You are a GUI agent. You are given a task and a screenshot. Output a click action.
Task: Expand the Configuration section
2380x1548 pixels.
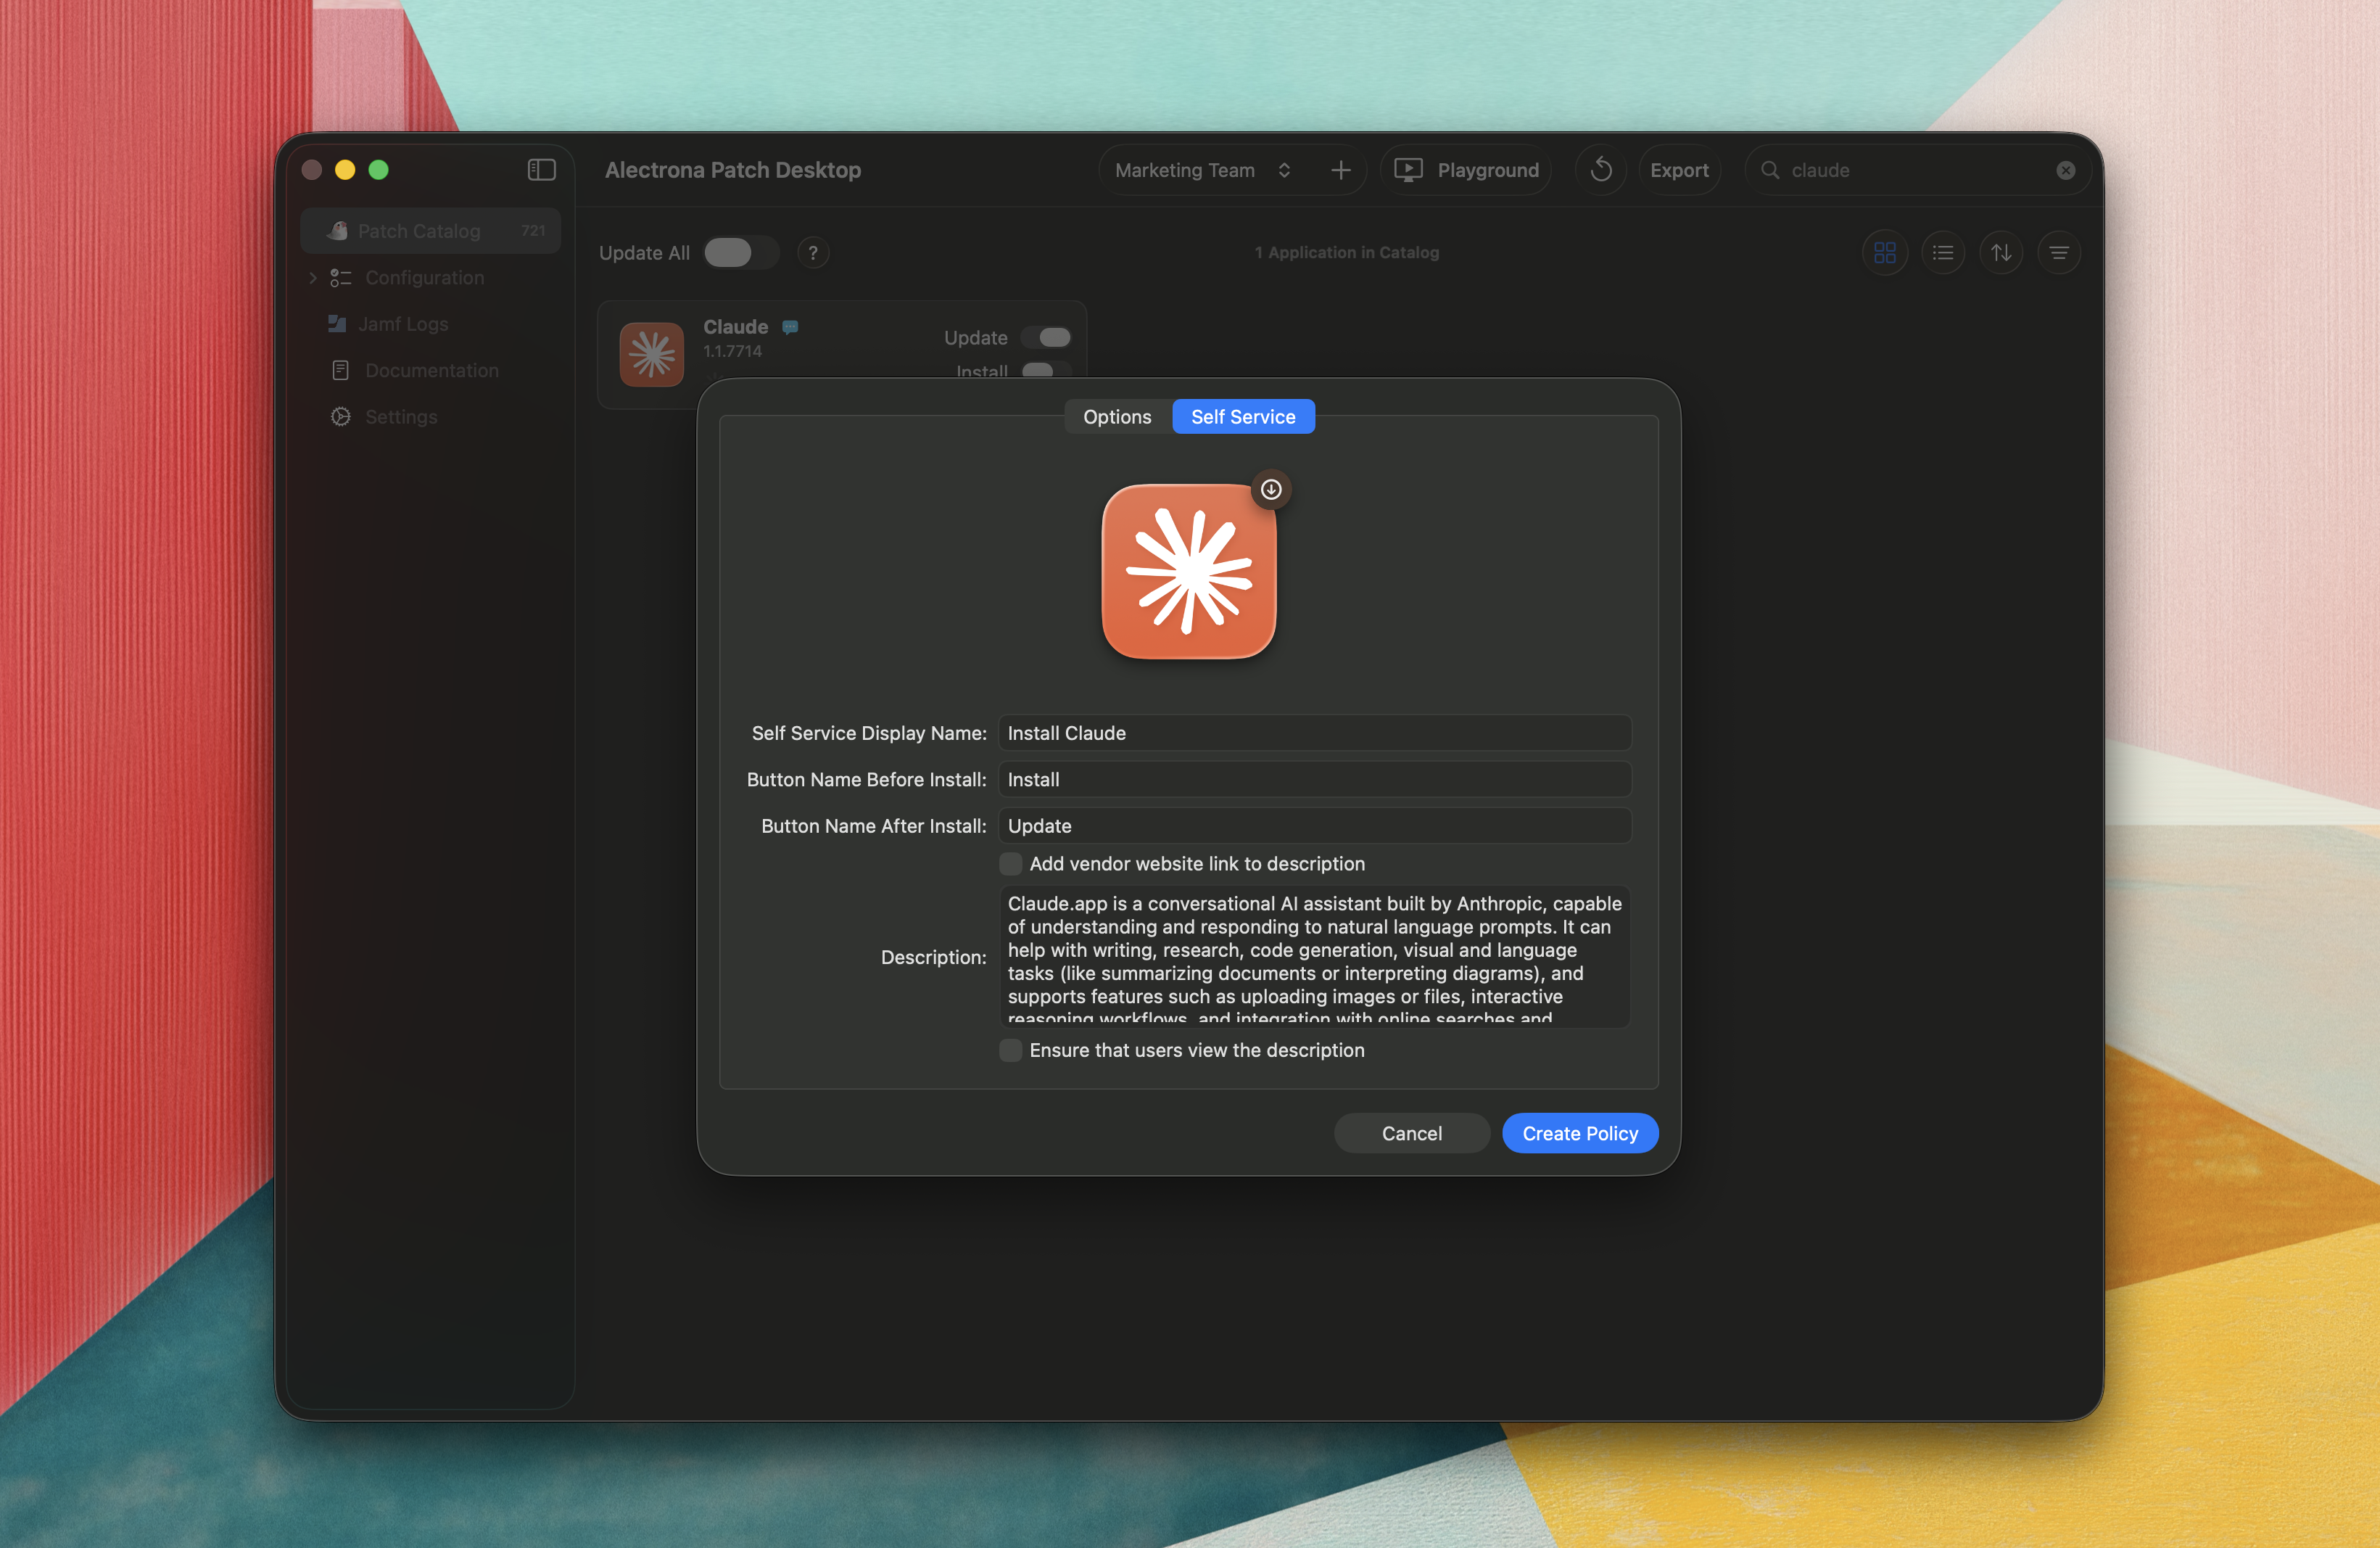point(313,277)
